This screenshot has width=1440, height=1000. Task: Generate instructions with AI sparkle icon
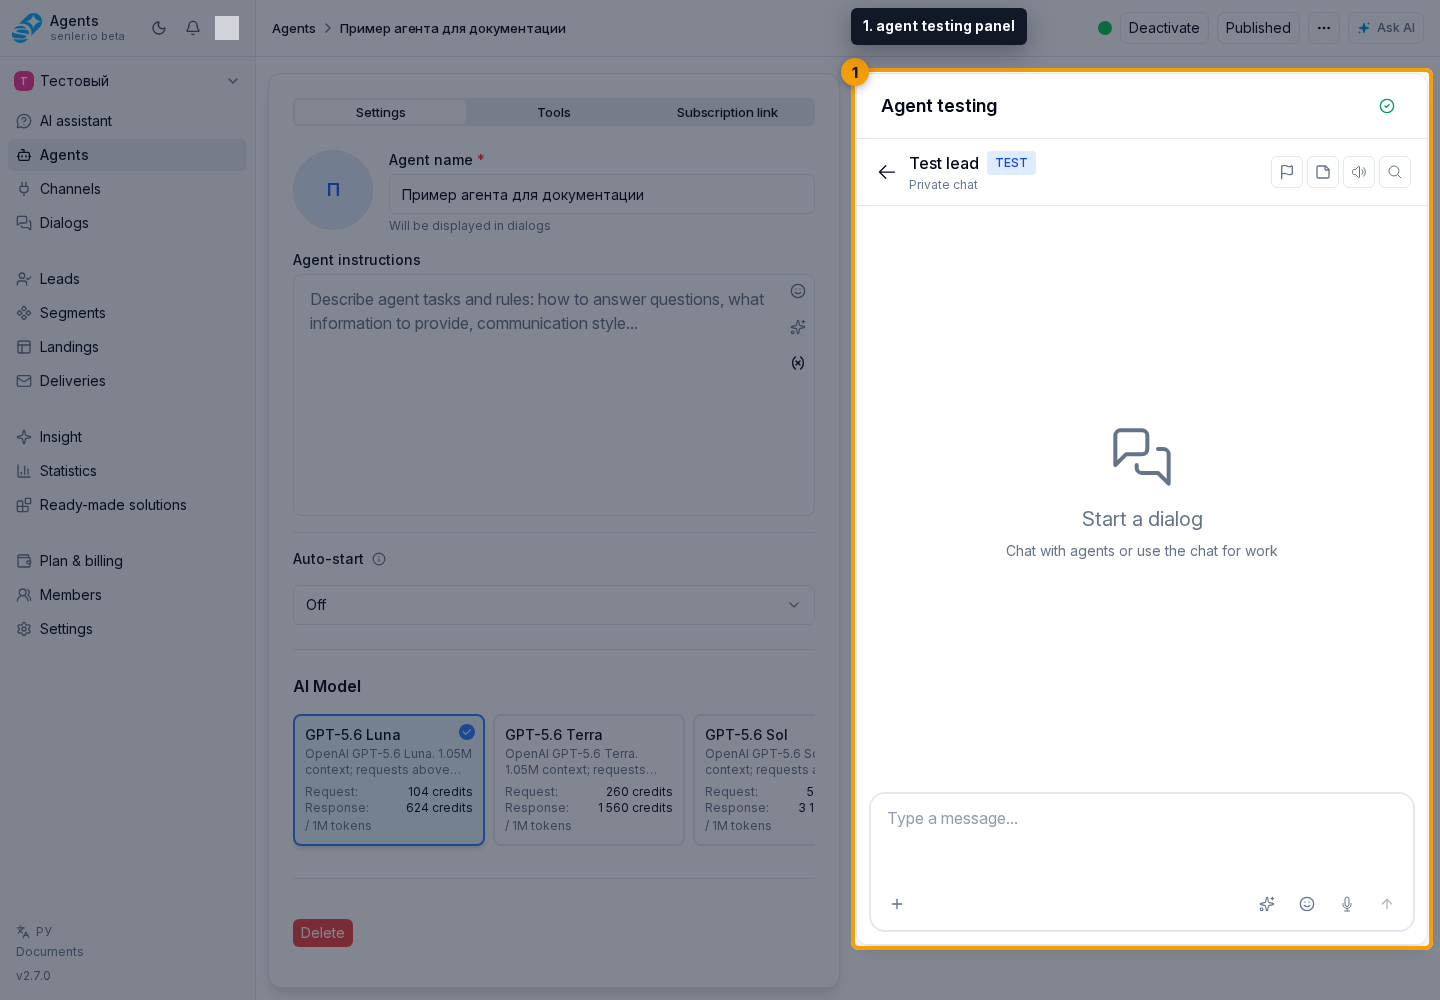click(x=798, y=327)
